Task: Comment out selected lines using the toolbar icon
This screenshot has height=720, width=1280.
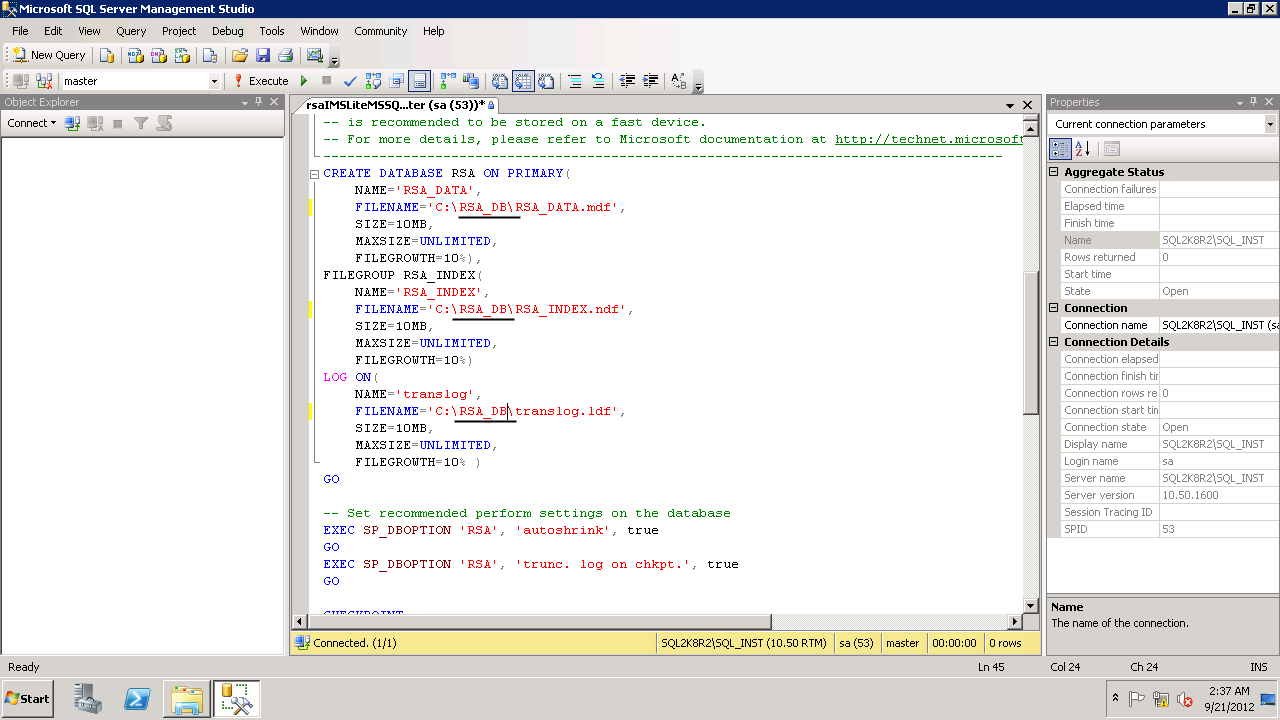Action: pyautogui.click(x=574, y=81)
